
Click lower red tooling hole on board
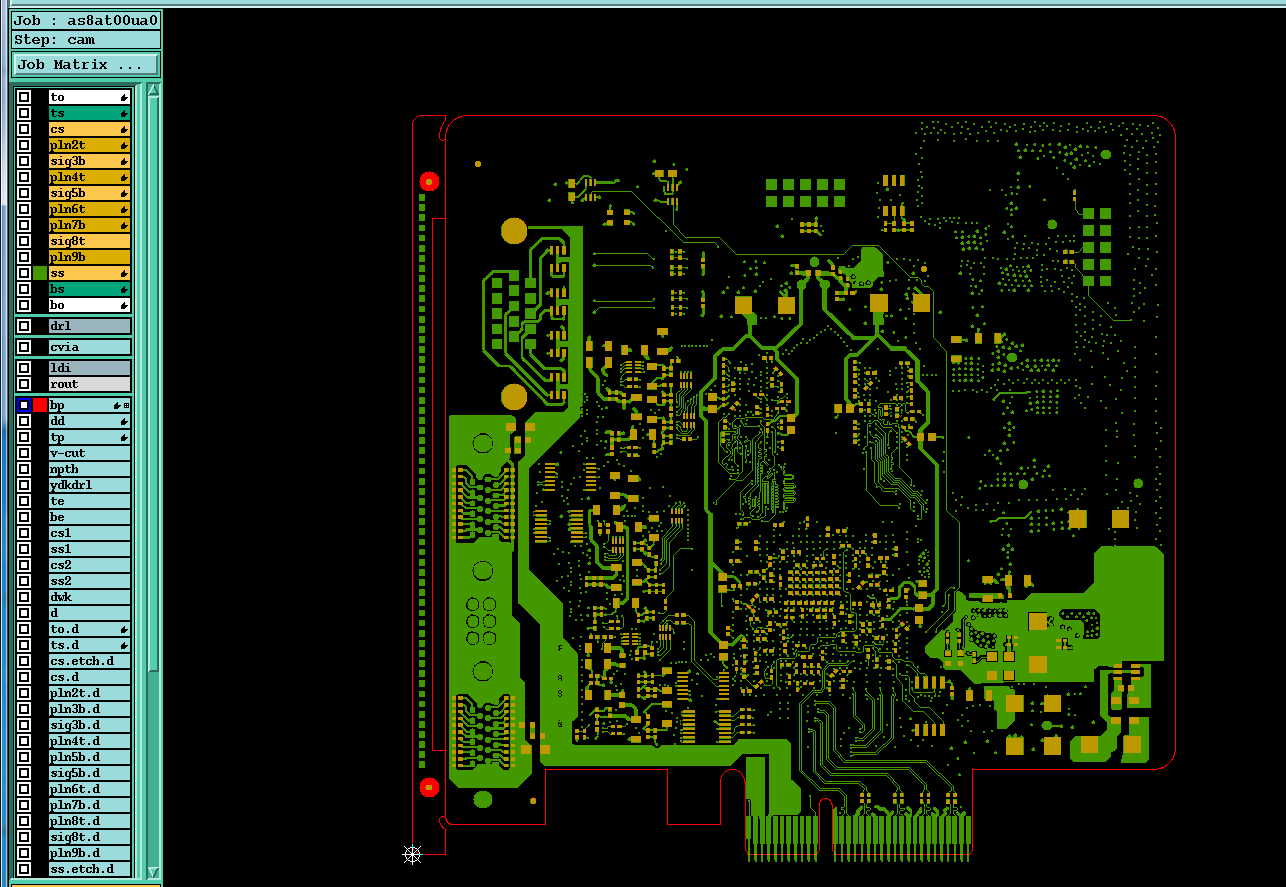tap(429, 787)
